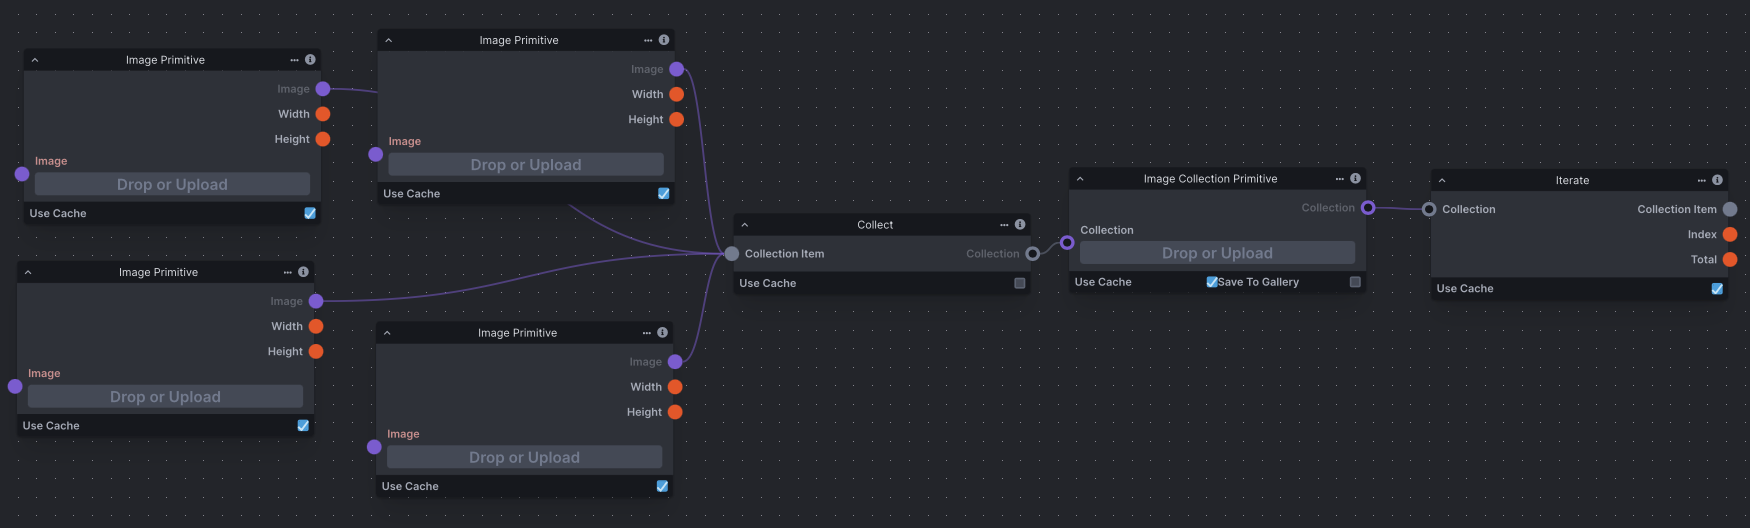Disable Use Cache on the Iterate node
The width and height of the screenshot is (1750, 528).
tap(1717, 289)
